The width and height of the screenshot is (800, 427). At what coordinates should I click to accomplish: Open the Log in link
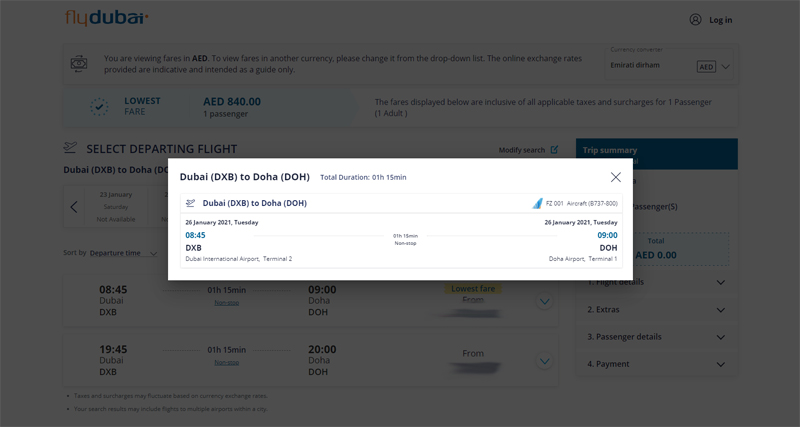coord(720,20)
